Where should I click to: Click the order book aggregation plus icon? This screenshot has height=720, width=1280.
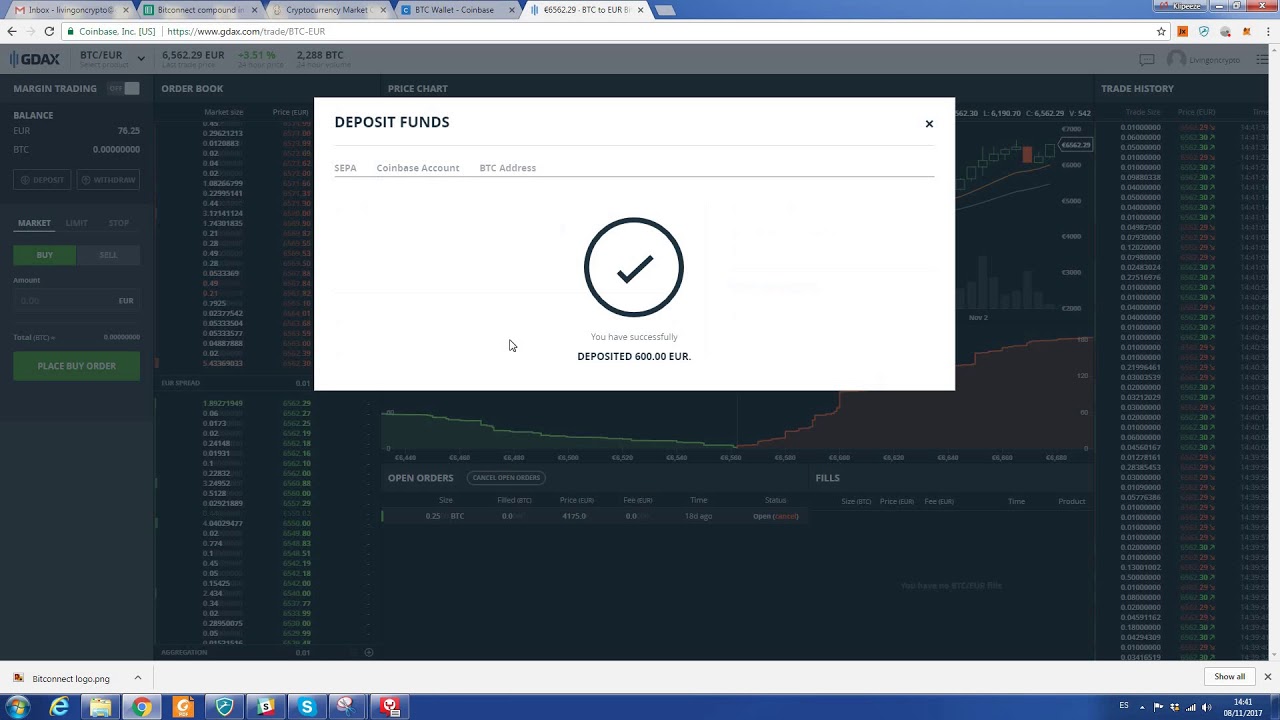368,652
